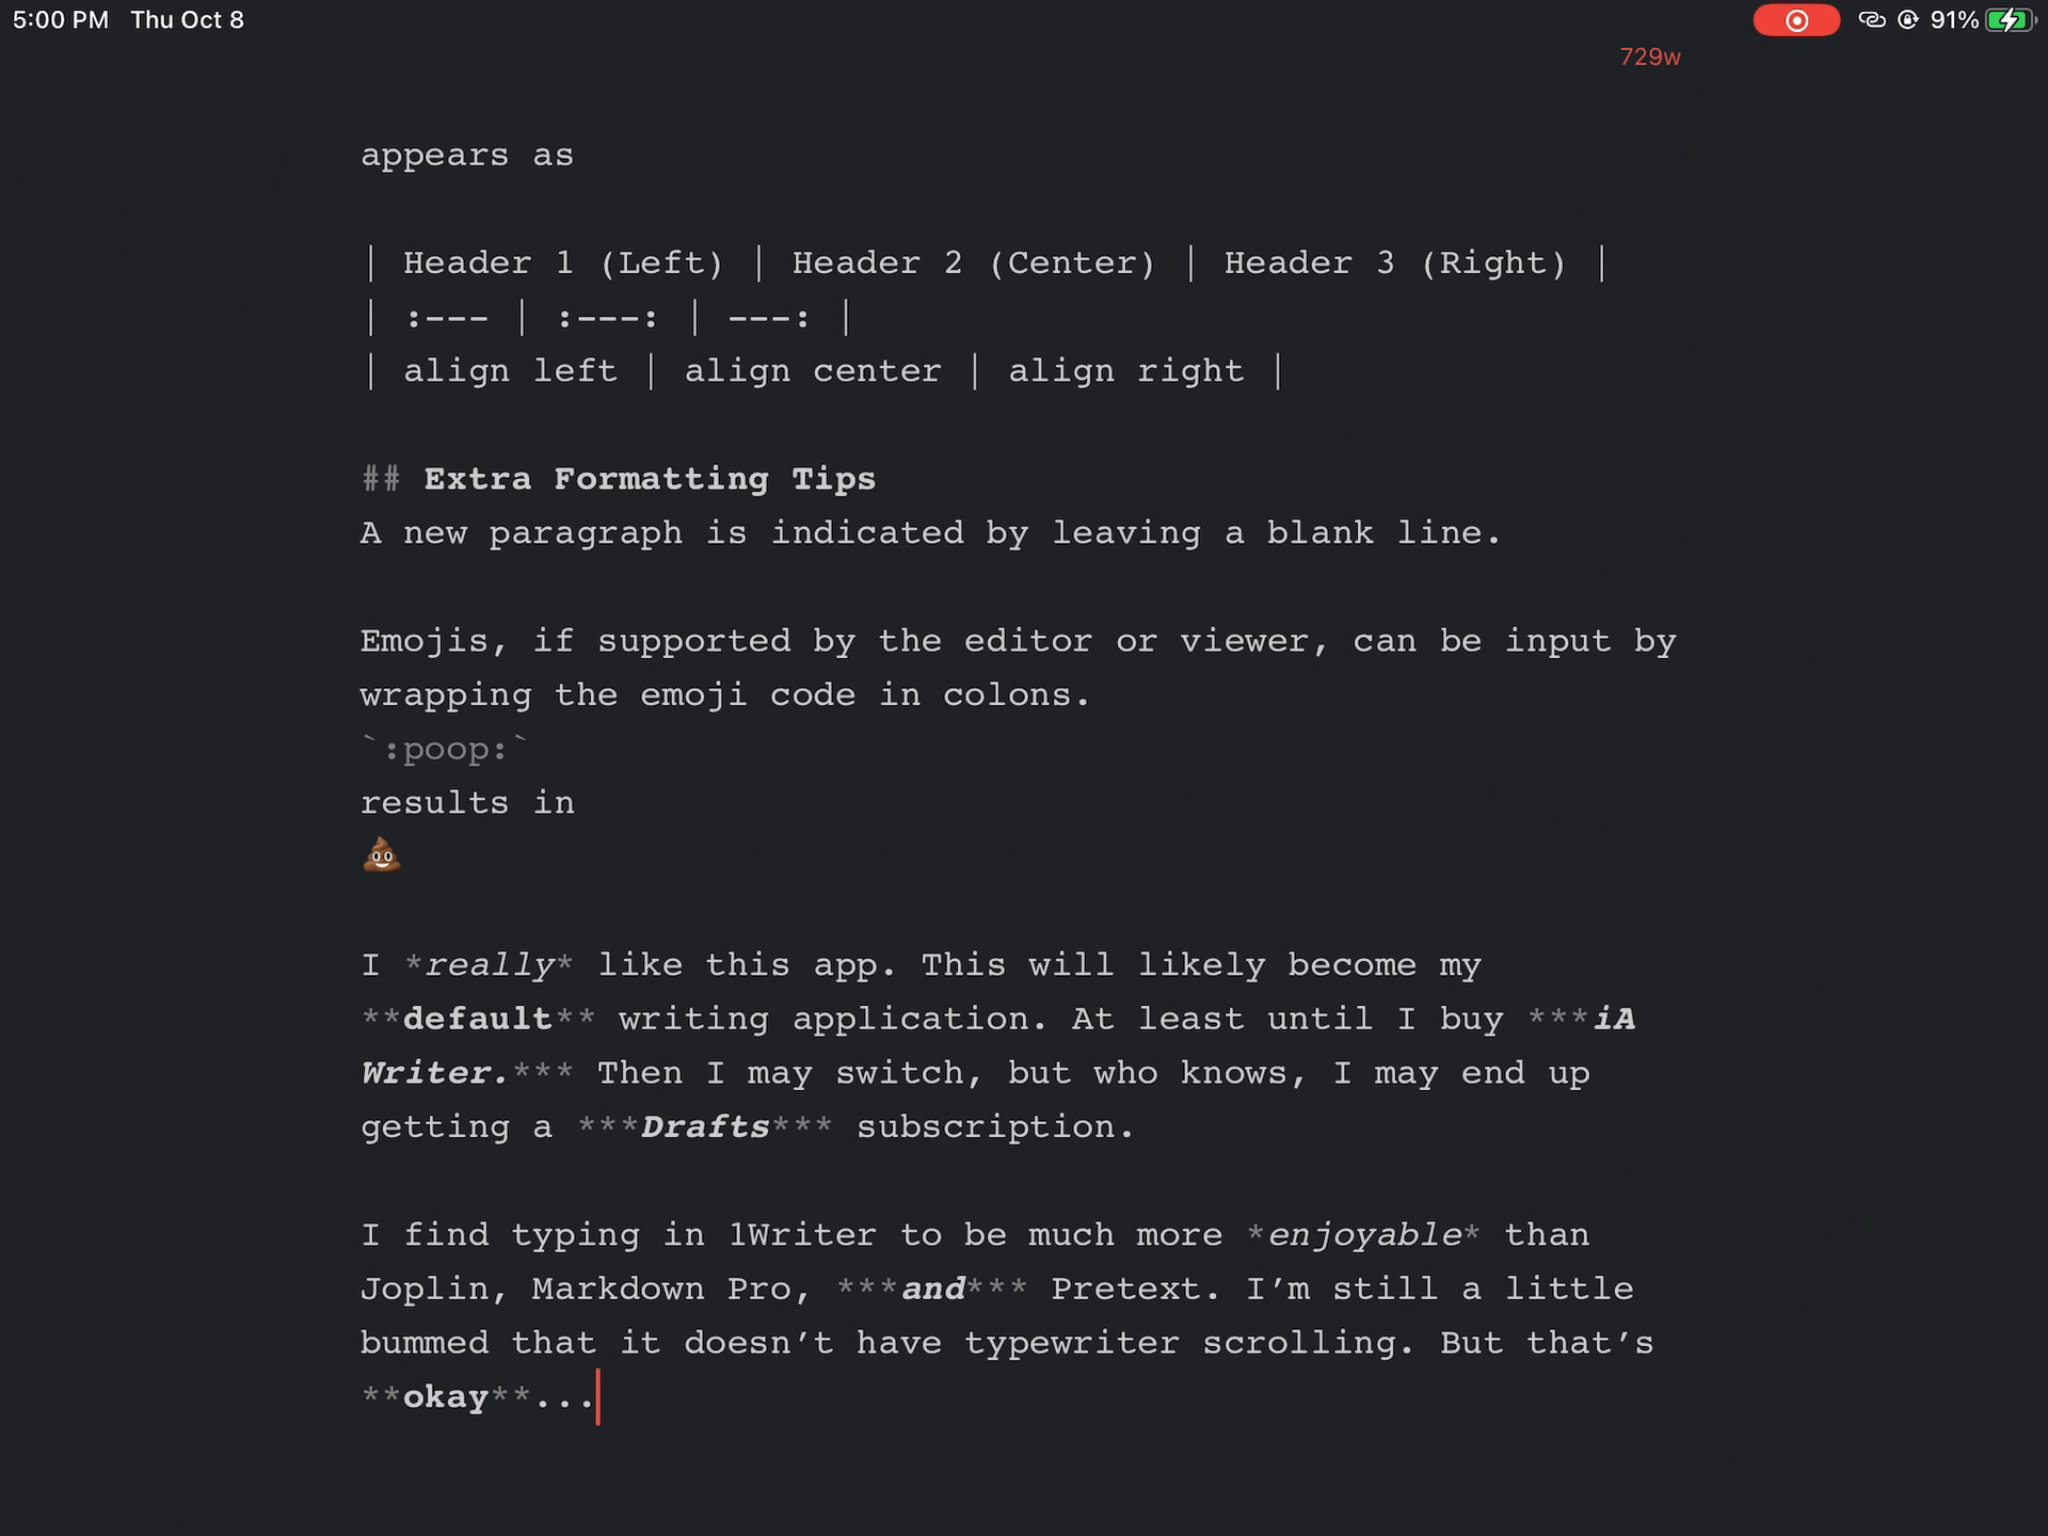Tap the red screen recording indicator

pyautogui.click(x=1796, y=20)
